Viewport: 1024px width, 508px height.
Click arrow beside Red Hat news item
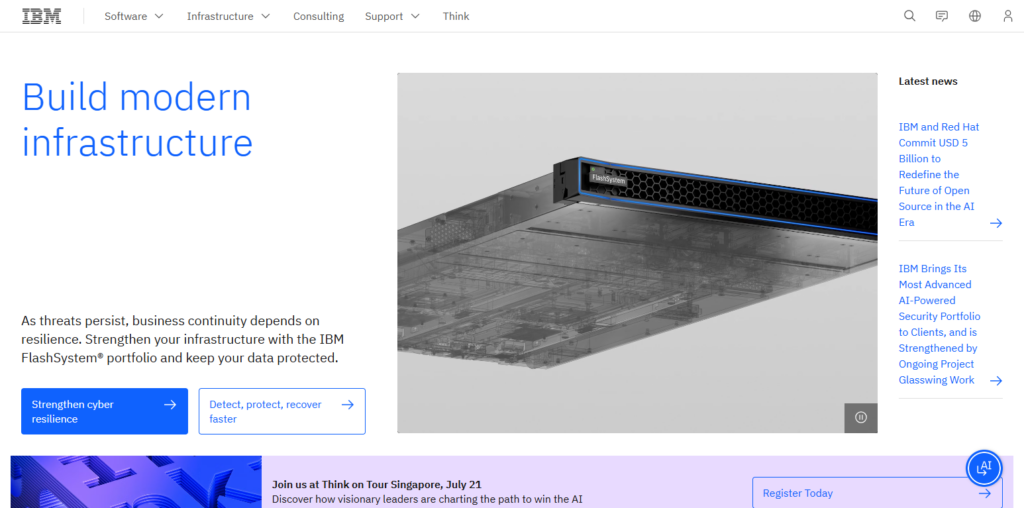click(x=995, y=223)
